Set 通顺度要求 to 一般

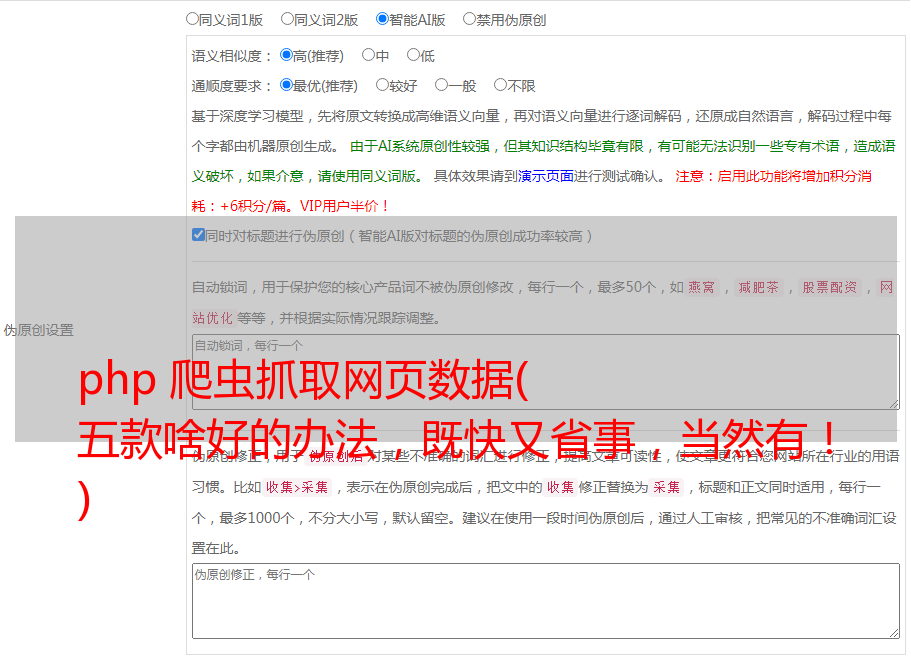coord(442,85)
